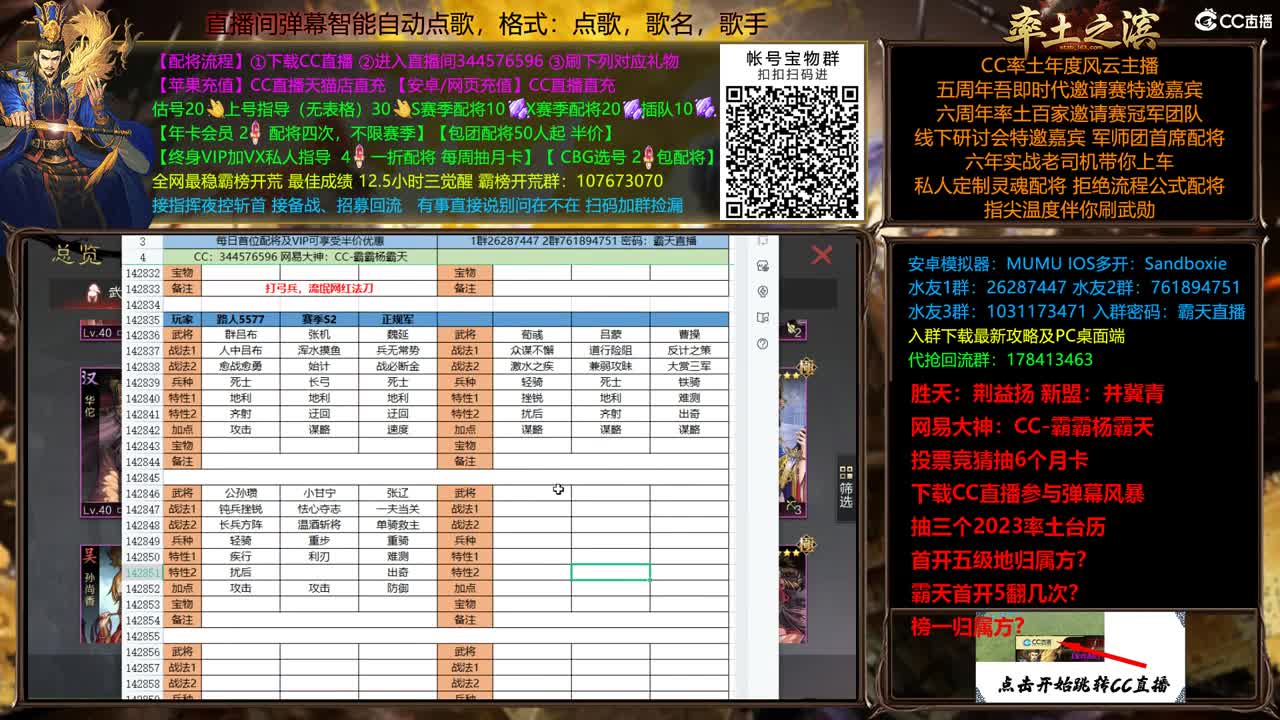Select the 愈战愈勇 cell
Screen dimensions: 1280x720
[240, 366]
